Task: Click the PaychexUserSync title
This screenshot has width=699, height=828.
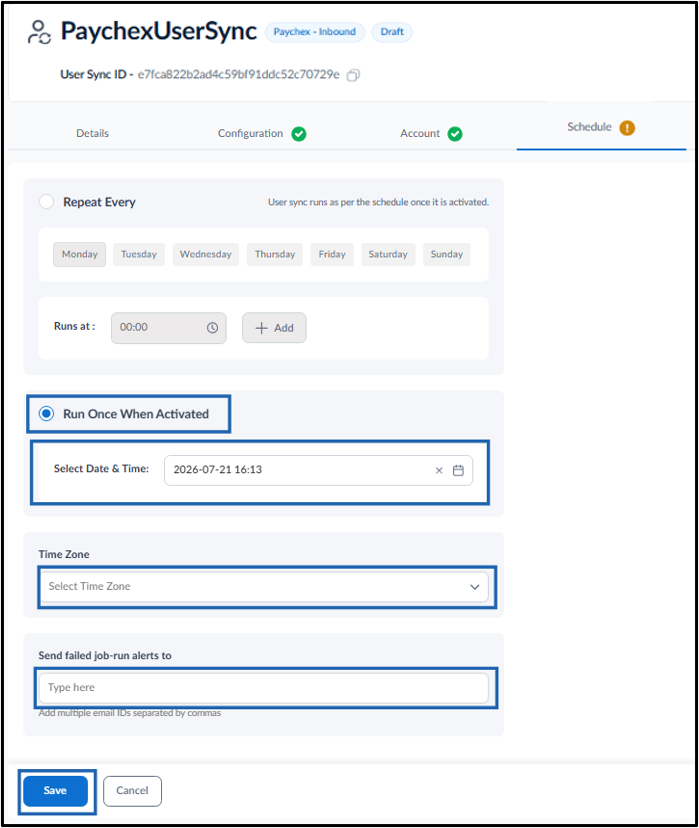Action: (x=159, y=31)
